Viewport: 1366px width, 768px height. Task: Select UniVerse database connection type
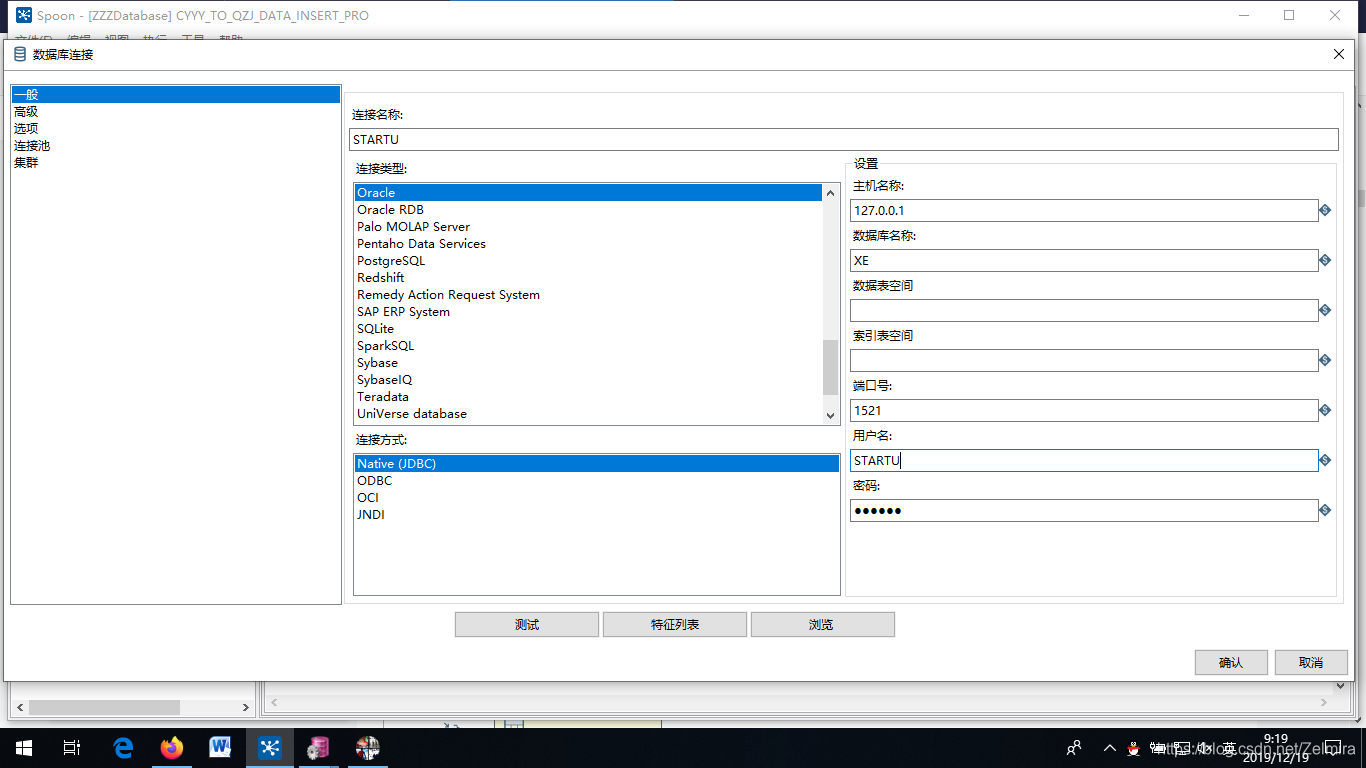click(x=588, y=414)
